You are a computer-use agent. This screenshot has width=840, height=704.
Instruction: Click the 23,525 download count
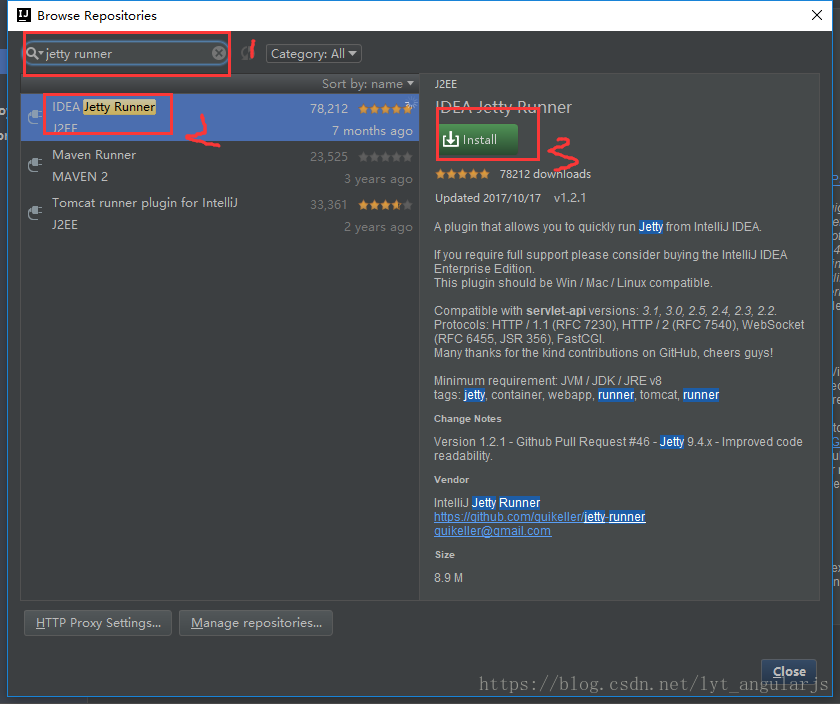tap(329, 157)
